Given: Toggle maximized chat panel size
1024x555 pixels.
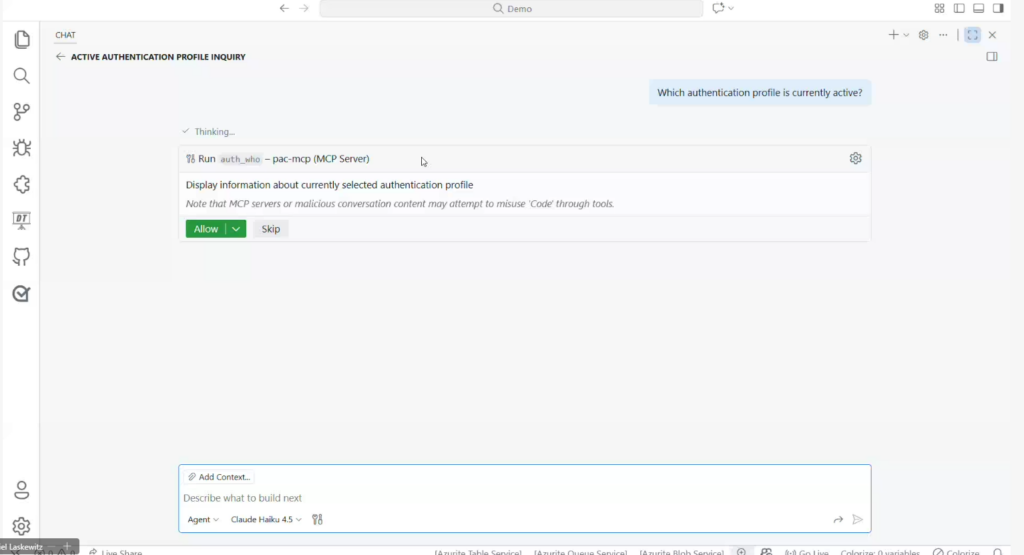Looking at the screenshot, I should pyautogui.click(x=972, y=35).
